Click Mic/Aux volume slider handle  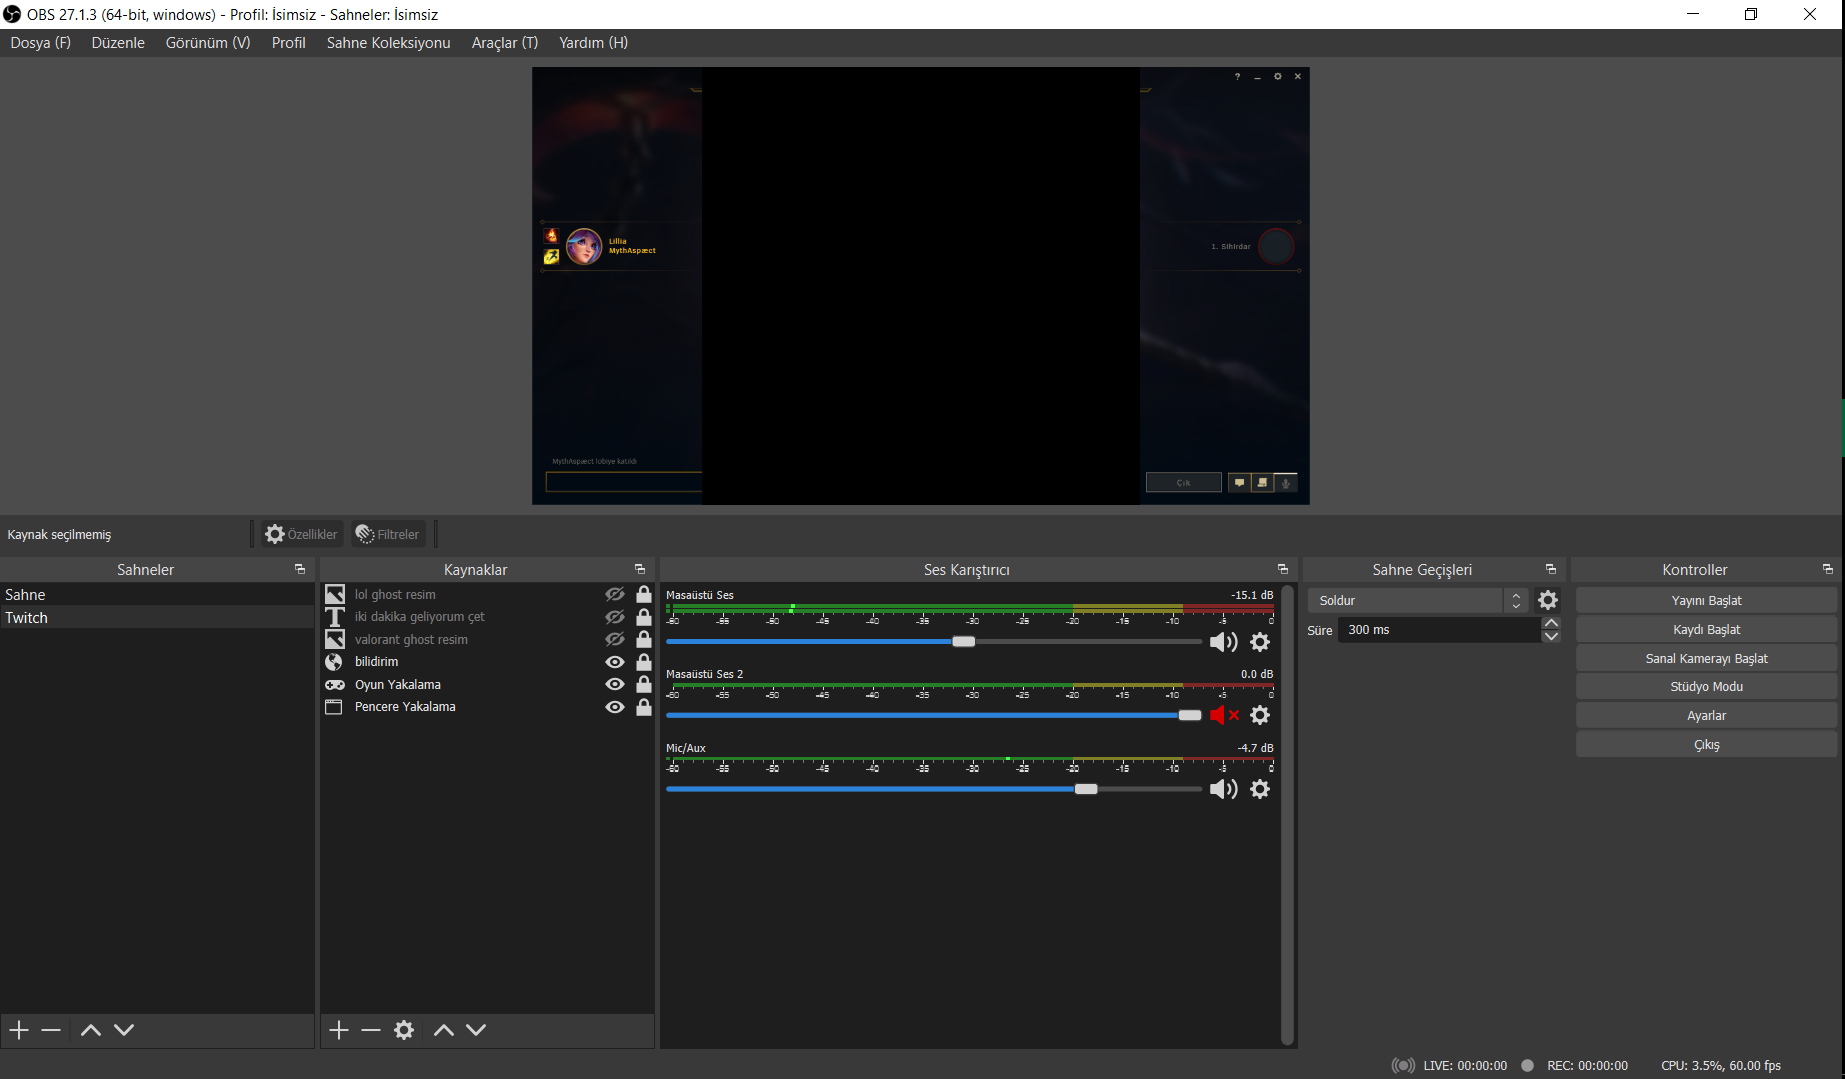coord(1086,789)
